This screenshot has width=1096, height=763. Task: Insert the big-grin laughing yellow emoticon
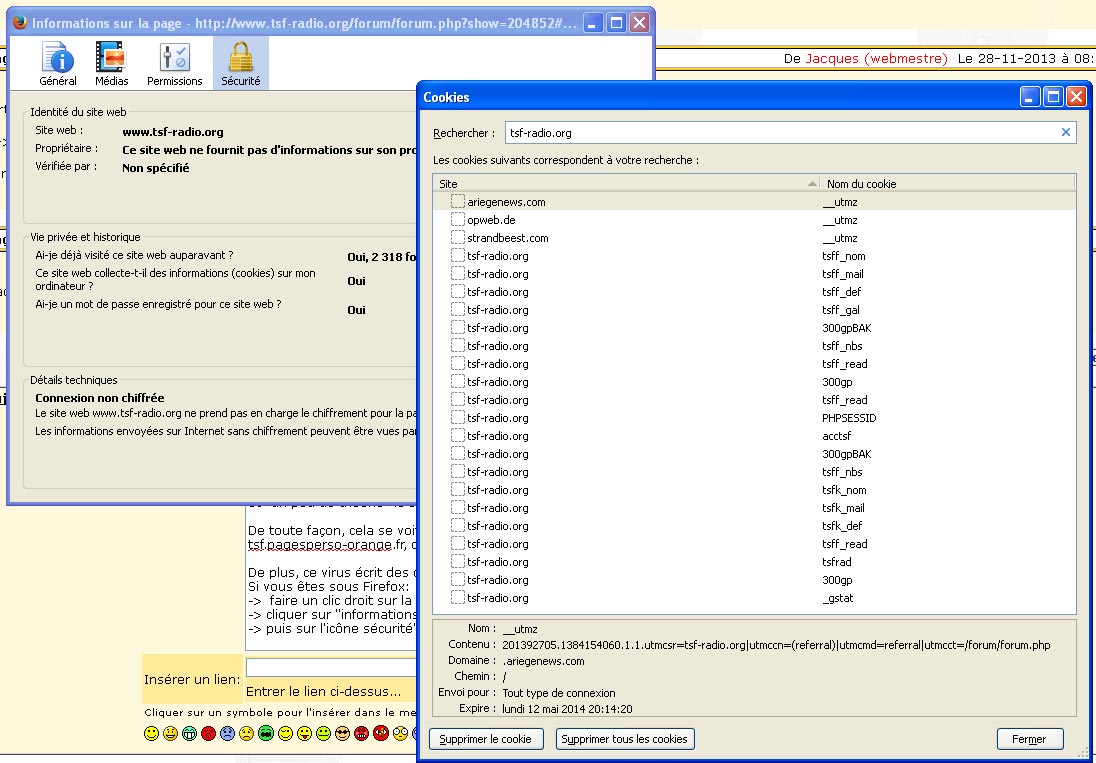[170, 734]
